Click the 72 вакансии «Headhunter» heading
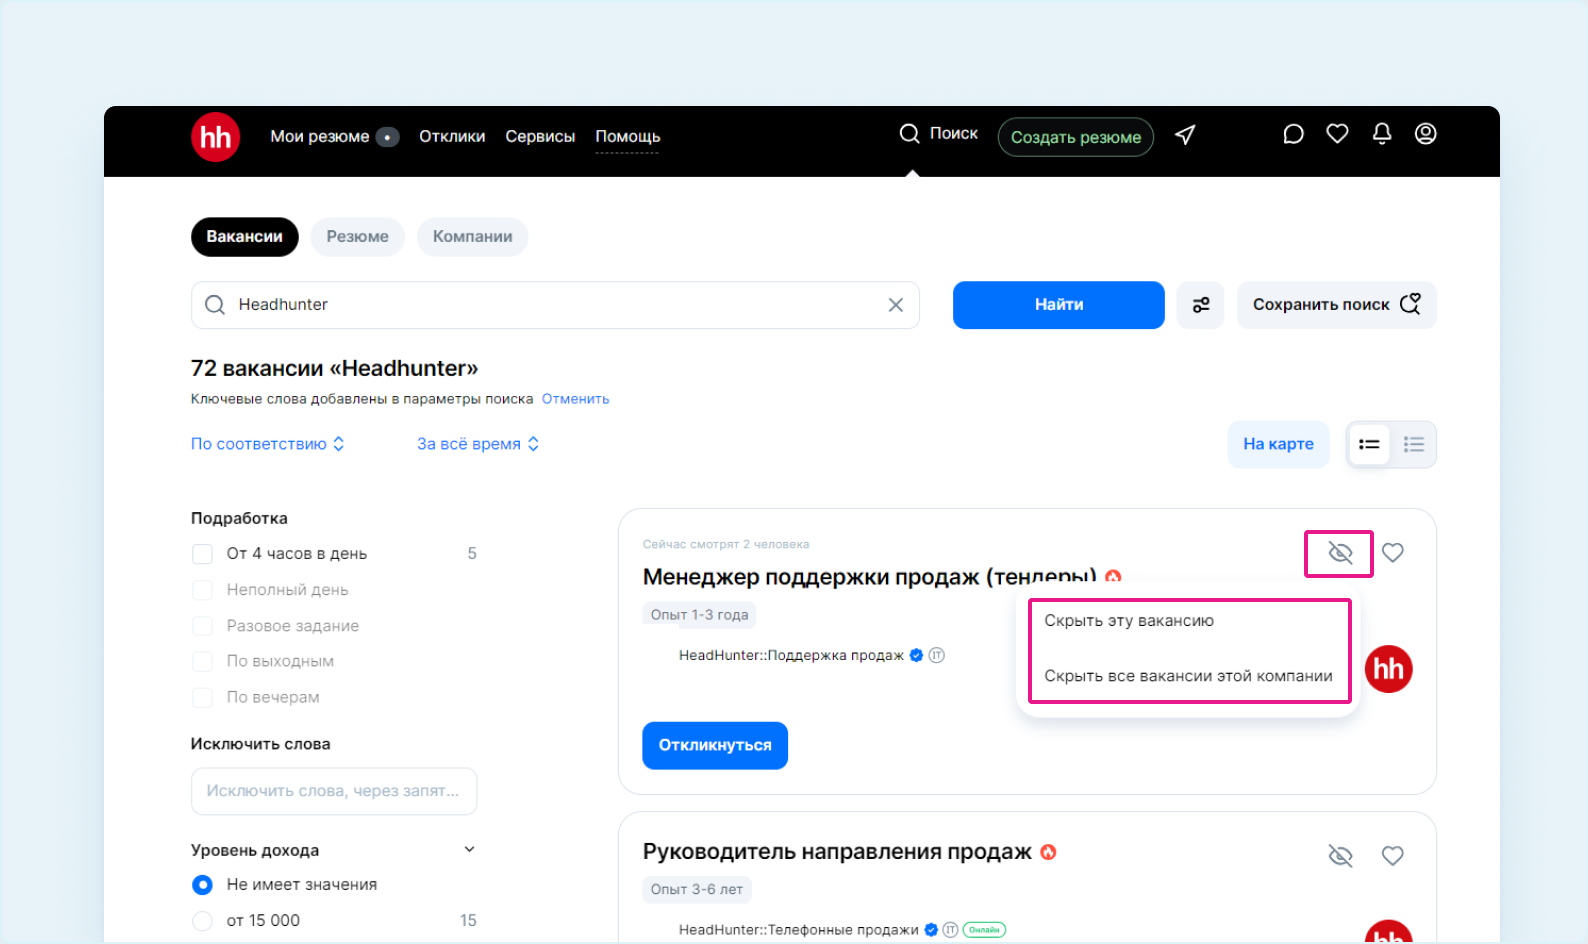The height and width of the screenshot is (944, 1588). pyautogui.click(x=335, y=368)
